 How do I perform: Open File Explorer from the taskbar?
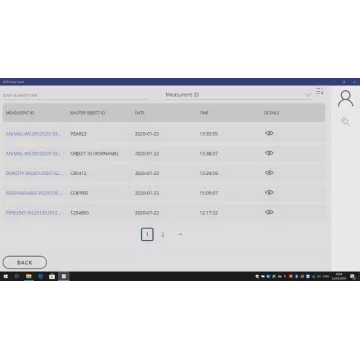click(29, 276)
